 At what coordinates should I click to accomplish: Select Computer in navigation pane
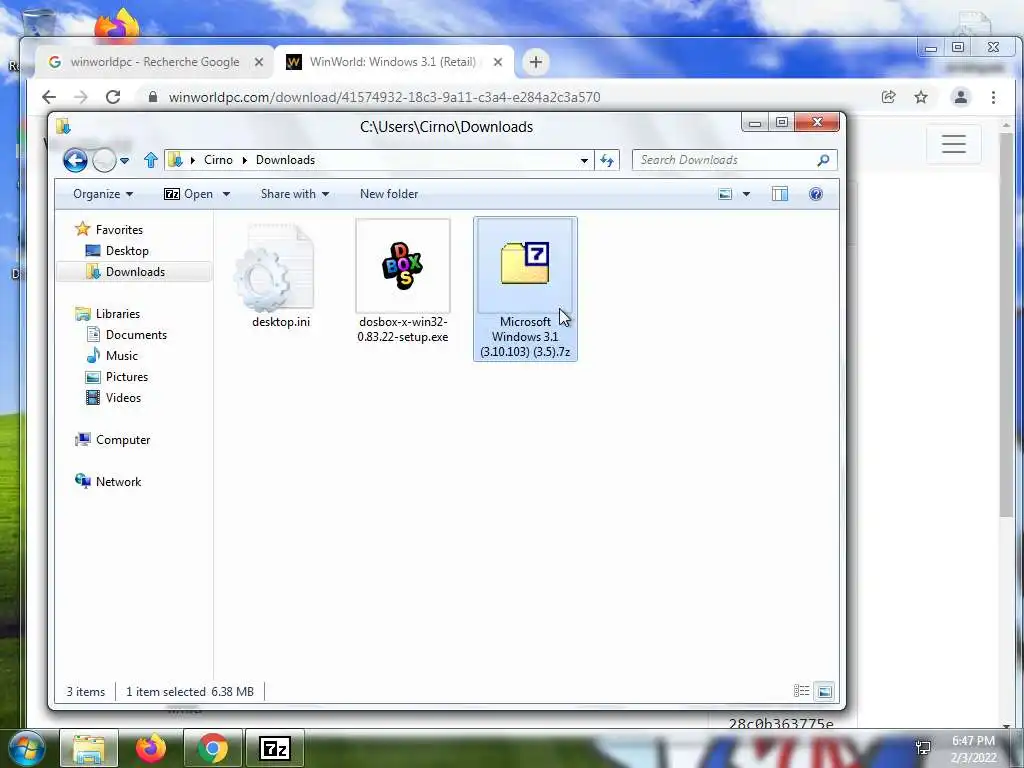tap(113, 440)
